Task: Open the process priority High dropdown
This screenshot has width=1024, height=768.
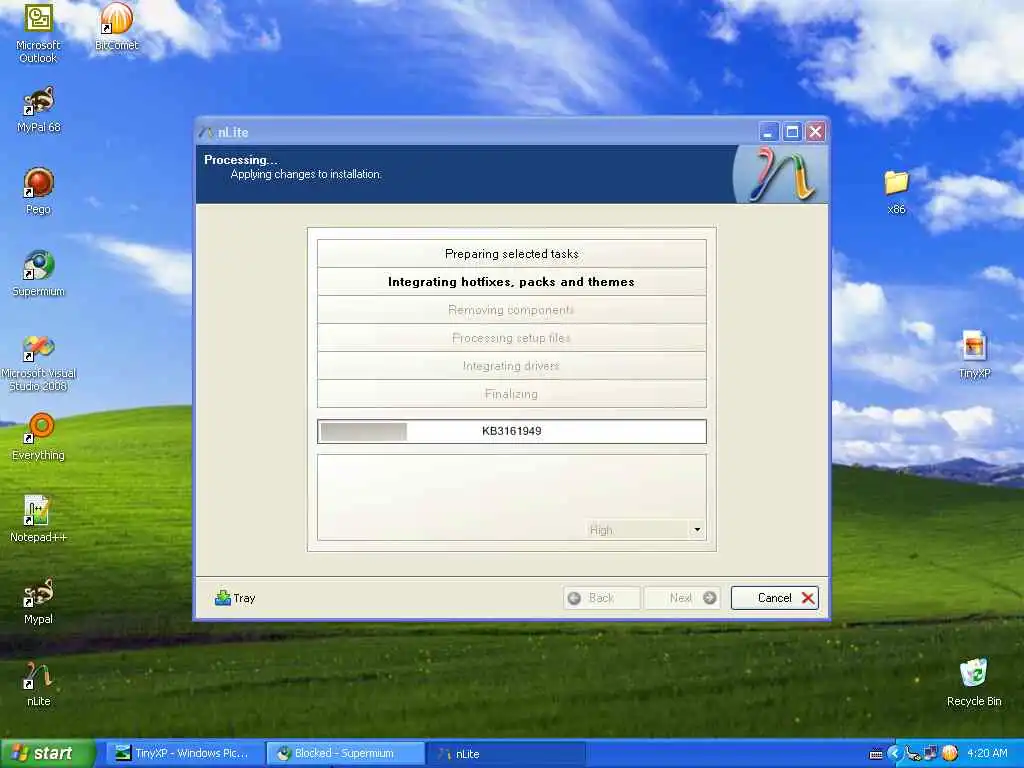Action: click(645, 530)
